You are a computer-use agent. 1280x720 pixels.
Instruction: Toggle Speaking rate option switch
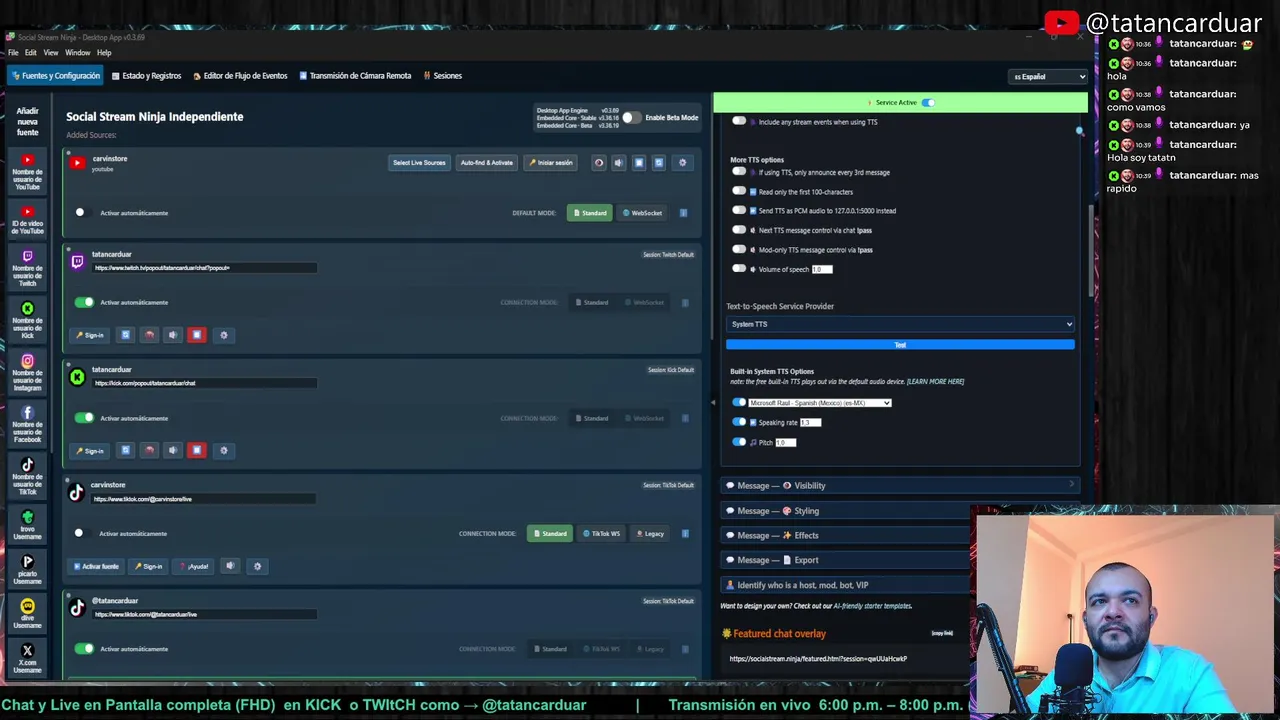tap(739, 422)
